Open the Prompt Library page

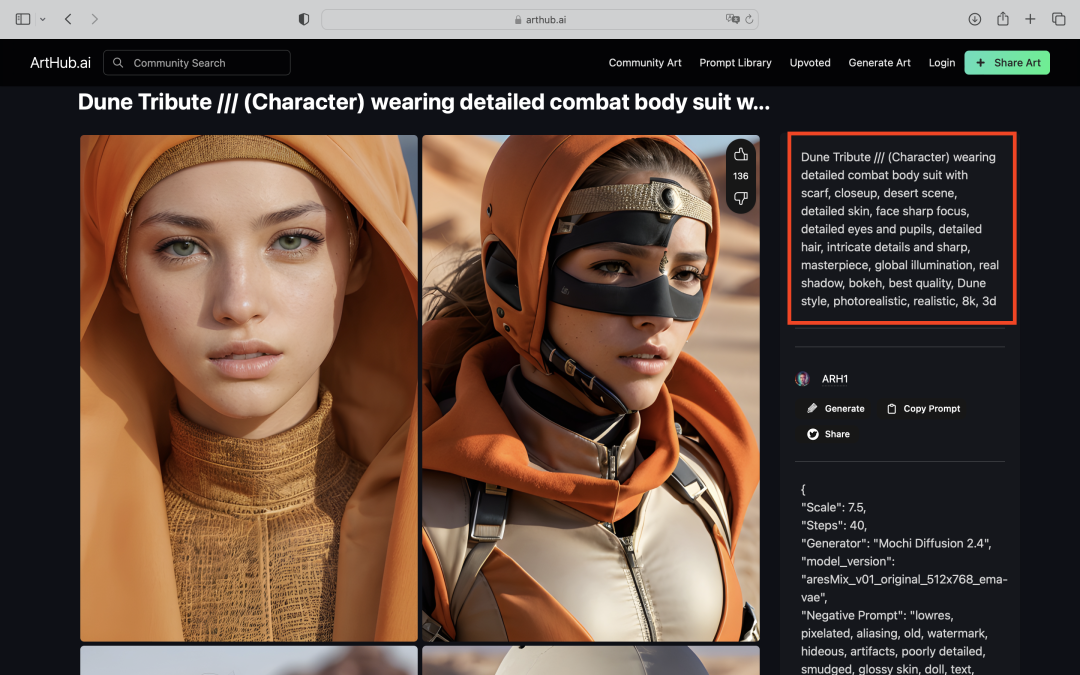click(735, 62)
